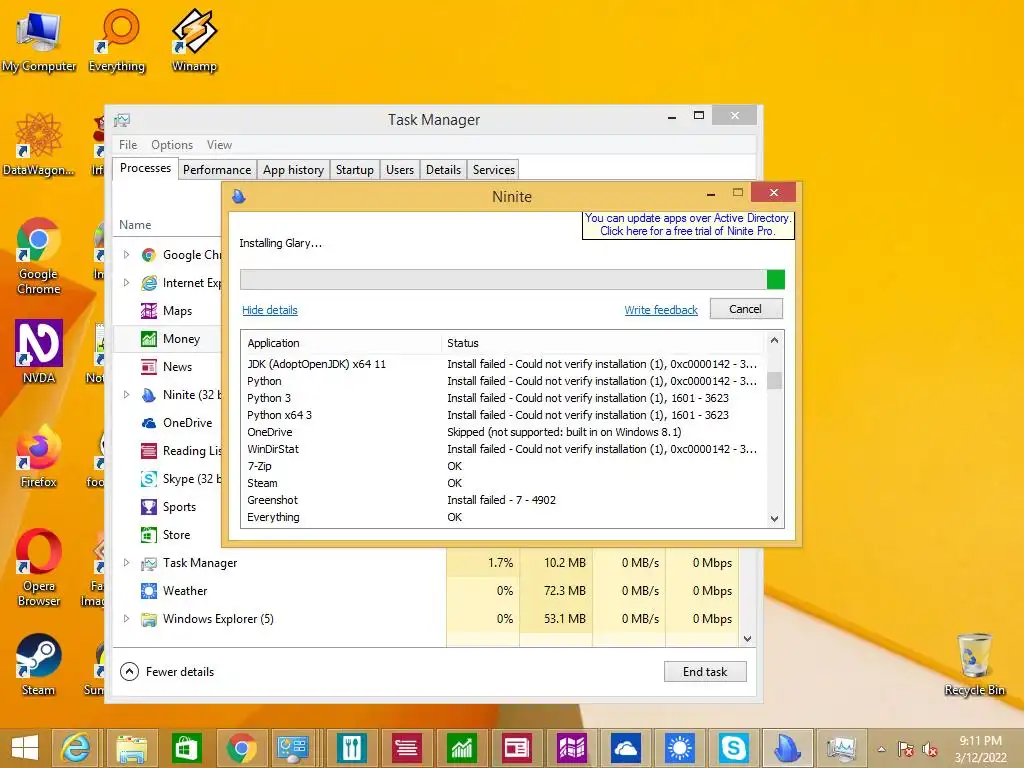Switch to Ninite on the taskbar
The width and height of the screenshot is (1024, 768).
click(x=788, y=748)
